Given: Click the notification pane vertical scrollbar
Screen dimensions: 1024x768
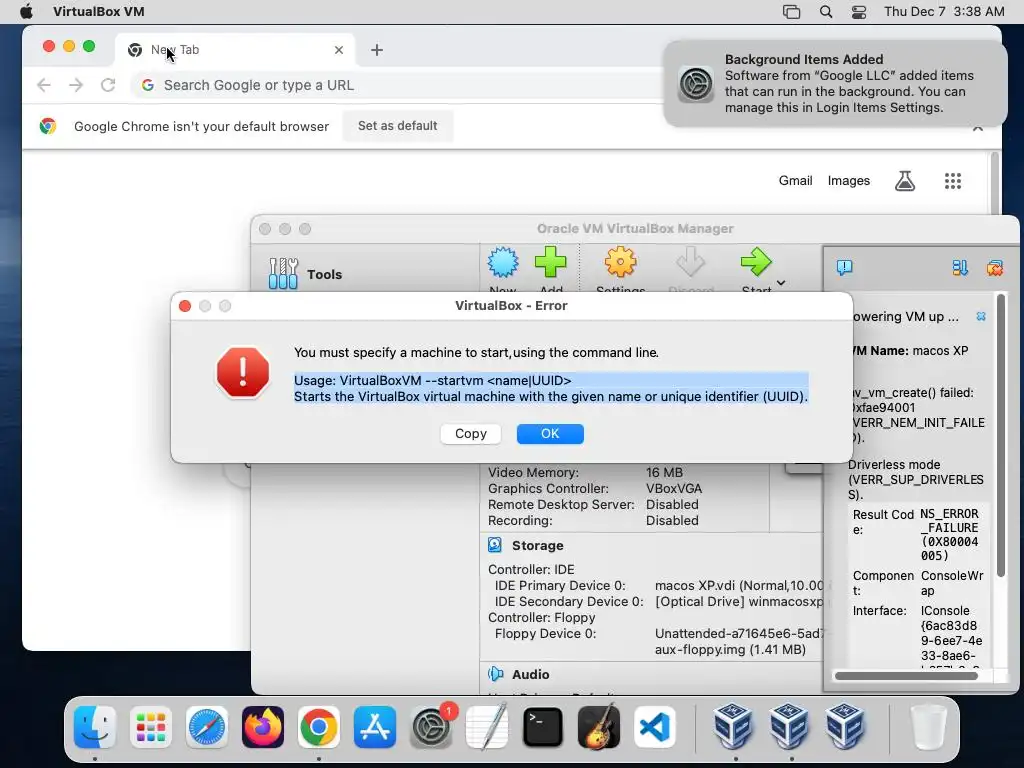Looking at the screenshot, I should pos(1000,434).
